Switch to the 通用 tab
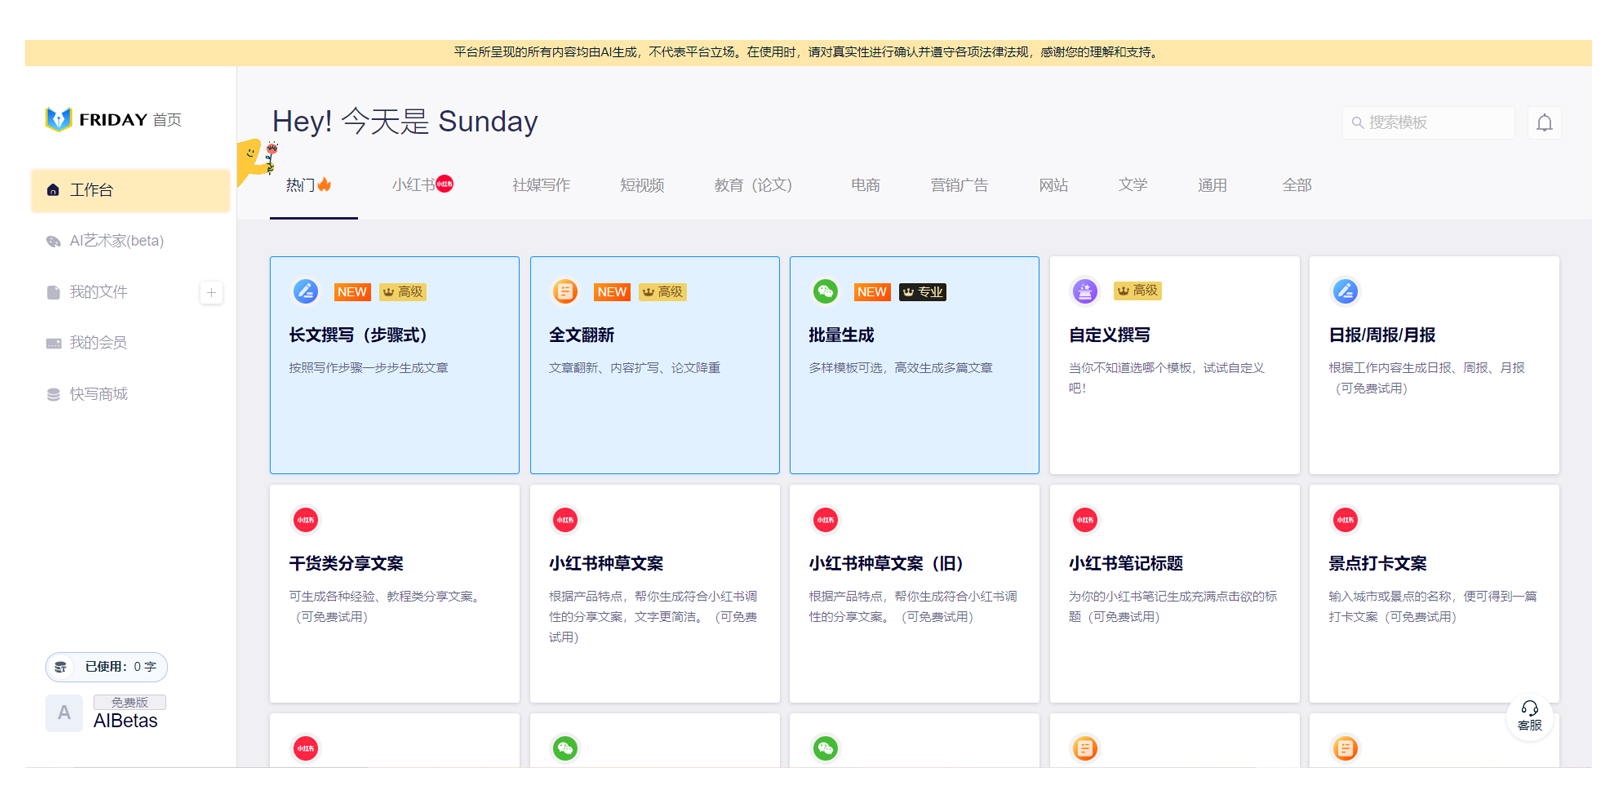 click(x=1212, y=185)
